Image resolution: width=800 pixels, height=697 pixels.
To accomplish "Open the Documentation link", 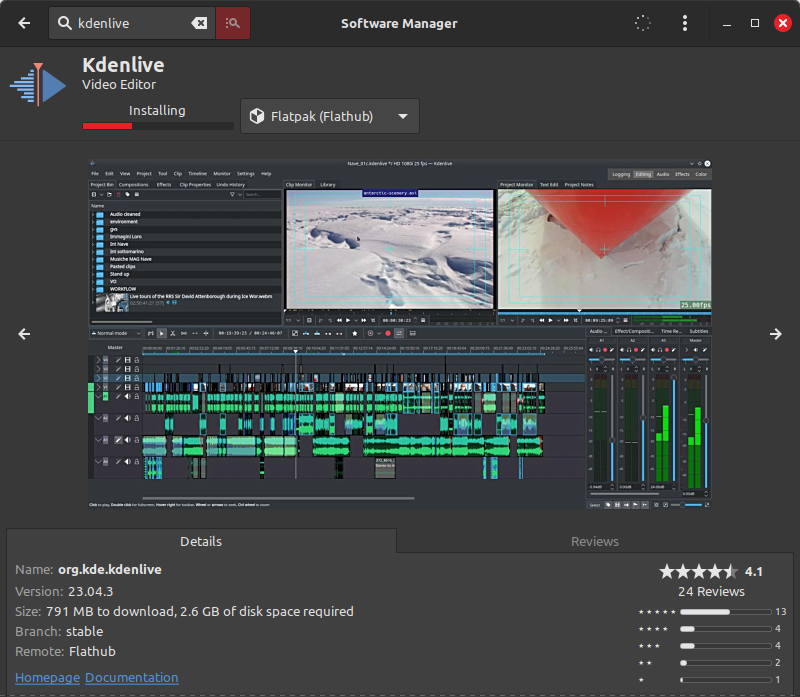I will (x=132, y=678).
